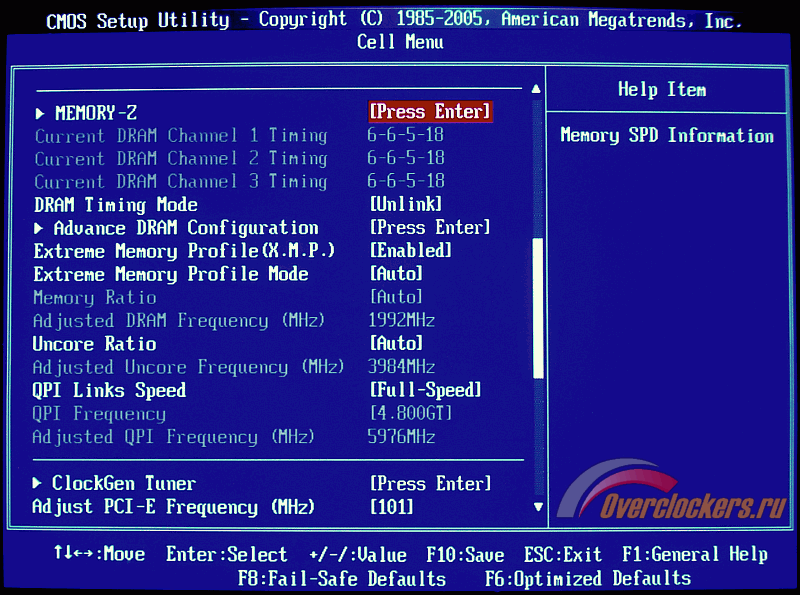This screenshot has width=800, height=595.
Task: Change Uncore Ratio [Auto] value
Action: (x=396, y=343)
